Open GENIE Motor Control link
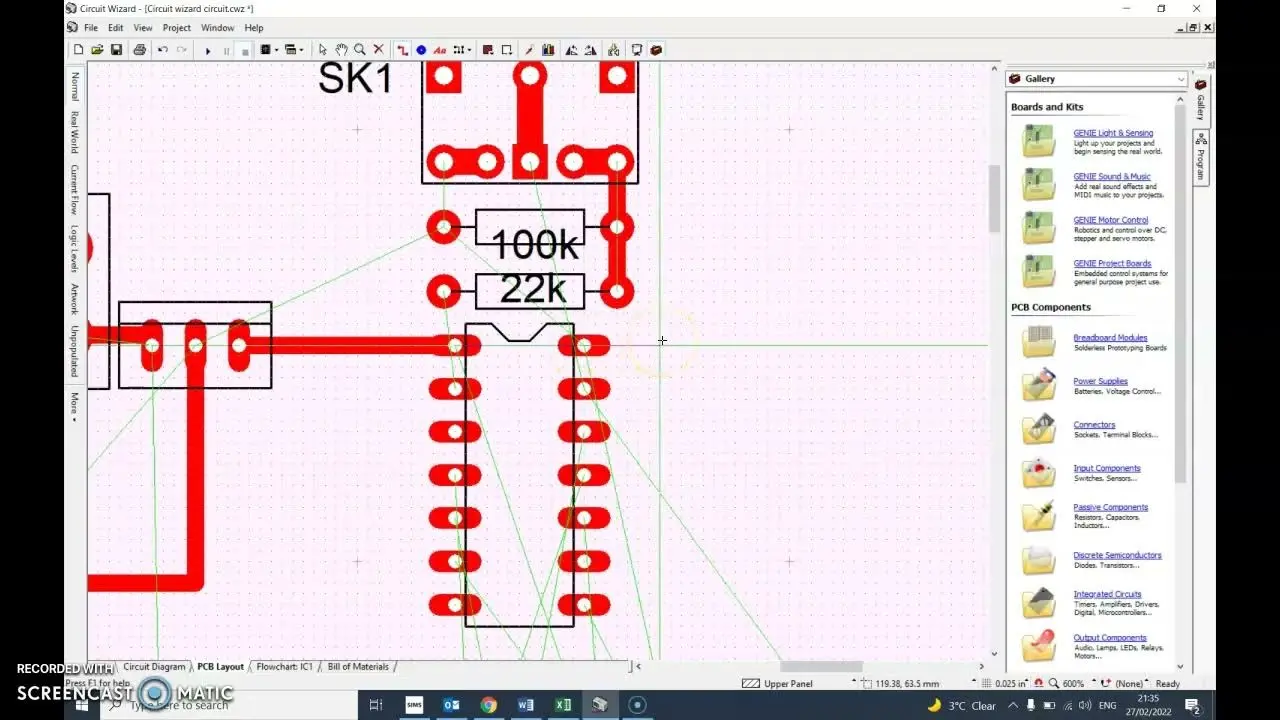 point(1110,220)
